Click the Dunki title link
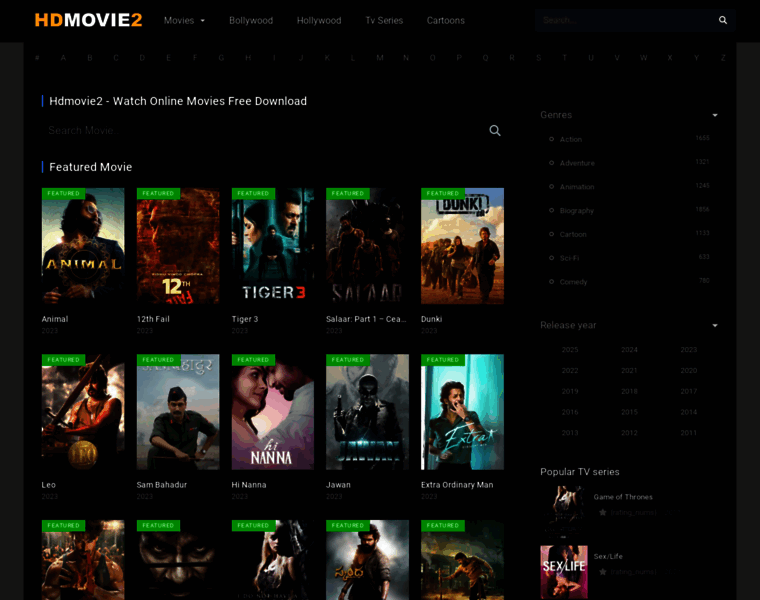The image size is (760, 600). click(431, 319)
